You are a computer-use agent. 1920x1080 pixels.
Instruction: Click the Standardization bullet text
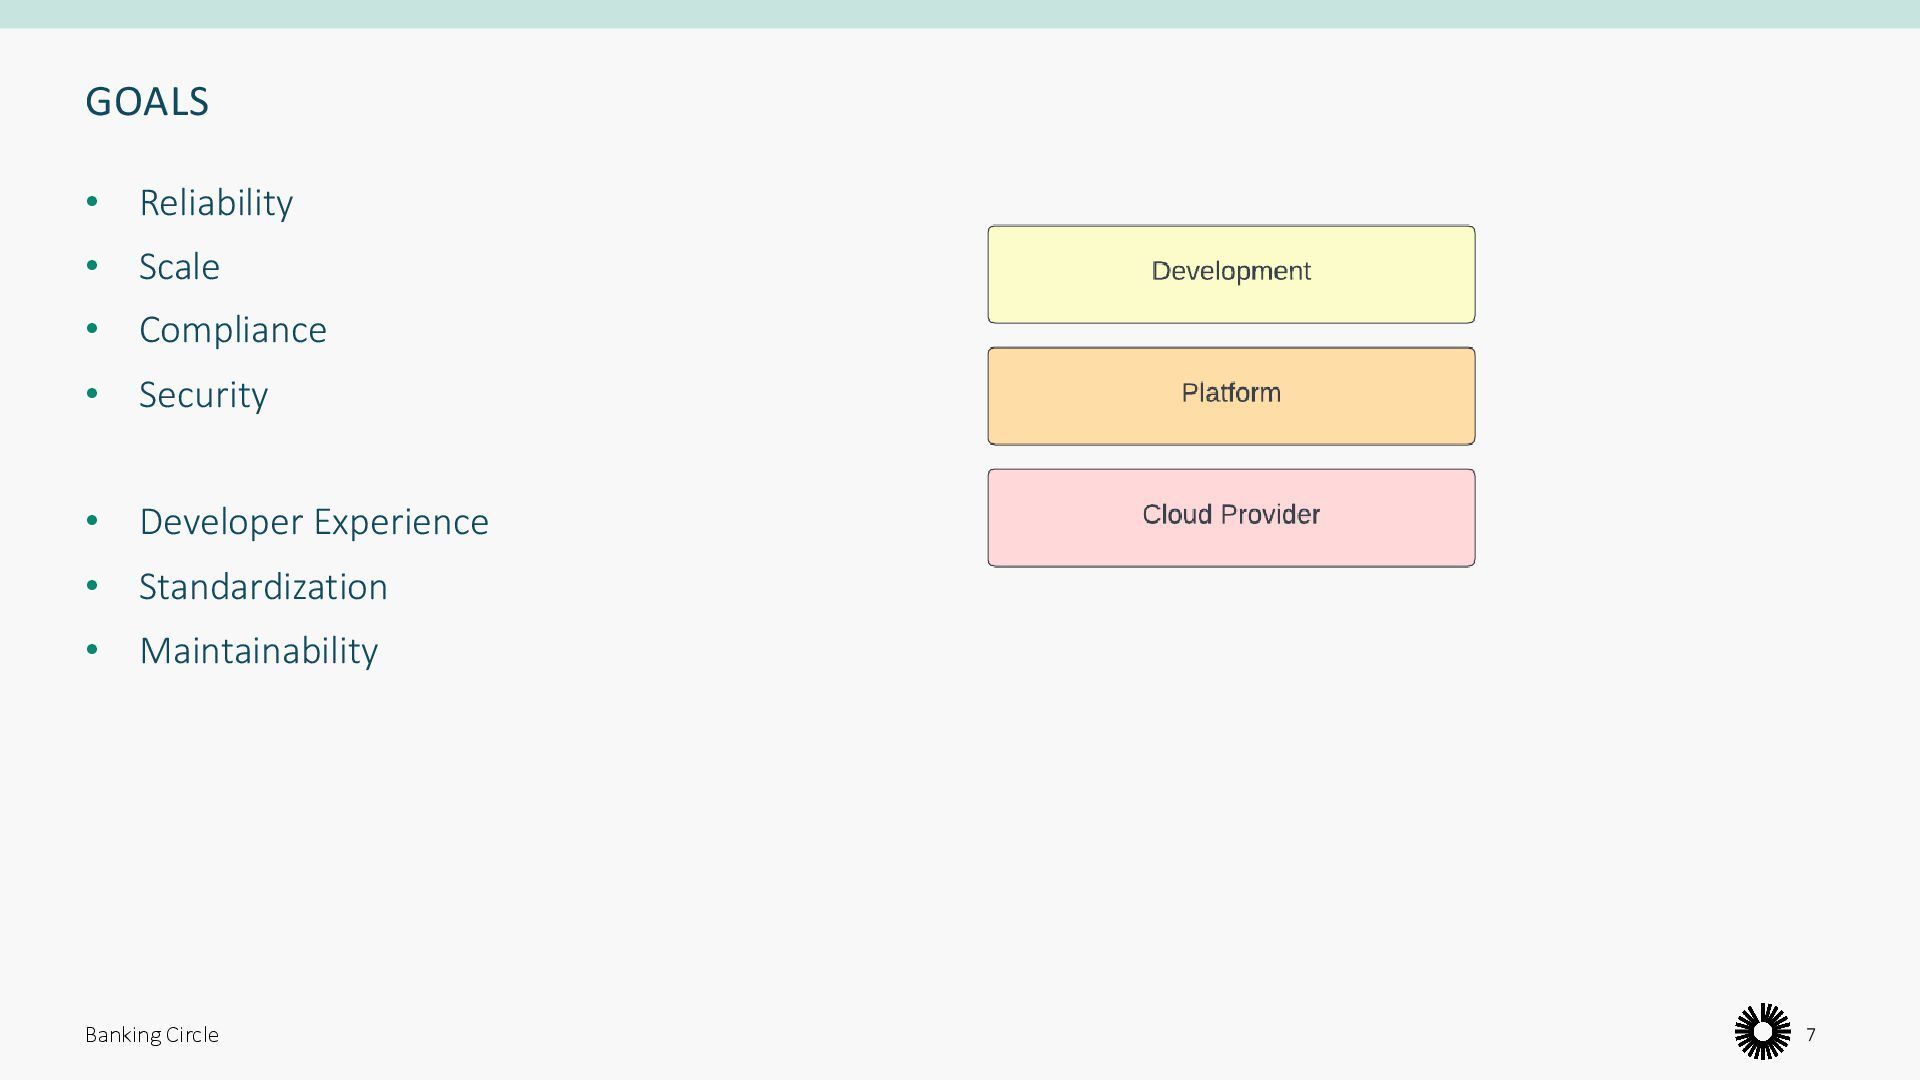pos(263,587)
